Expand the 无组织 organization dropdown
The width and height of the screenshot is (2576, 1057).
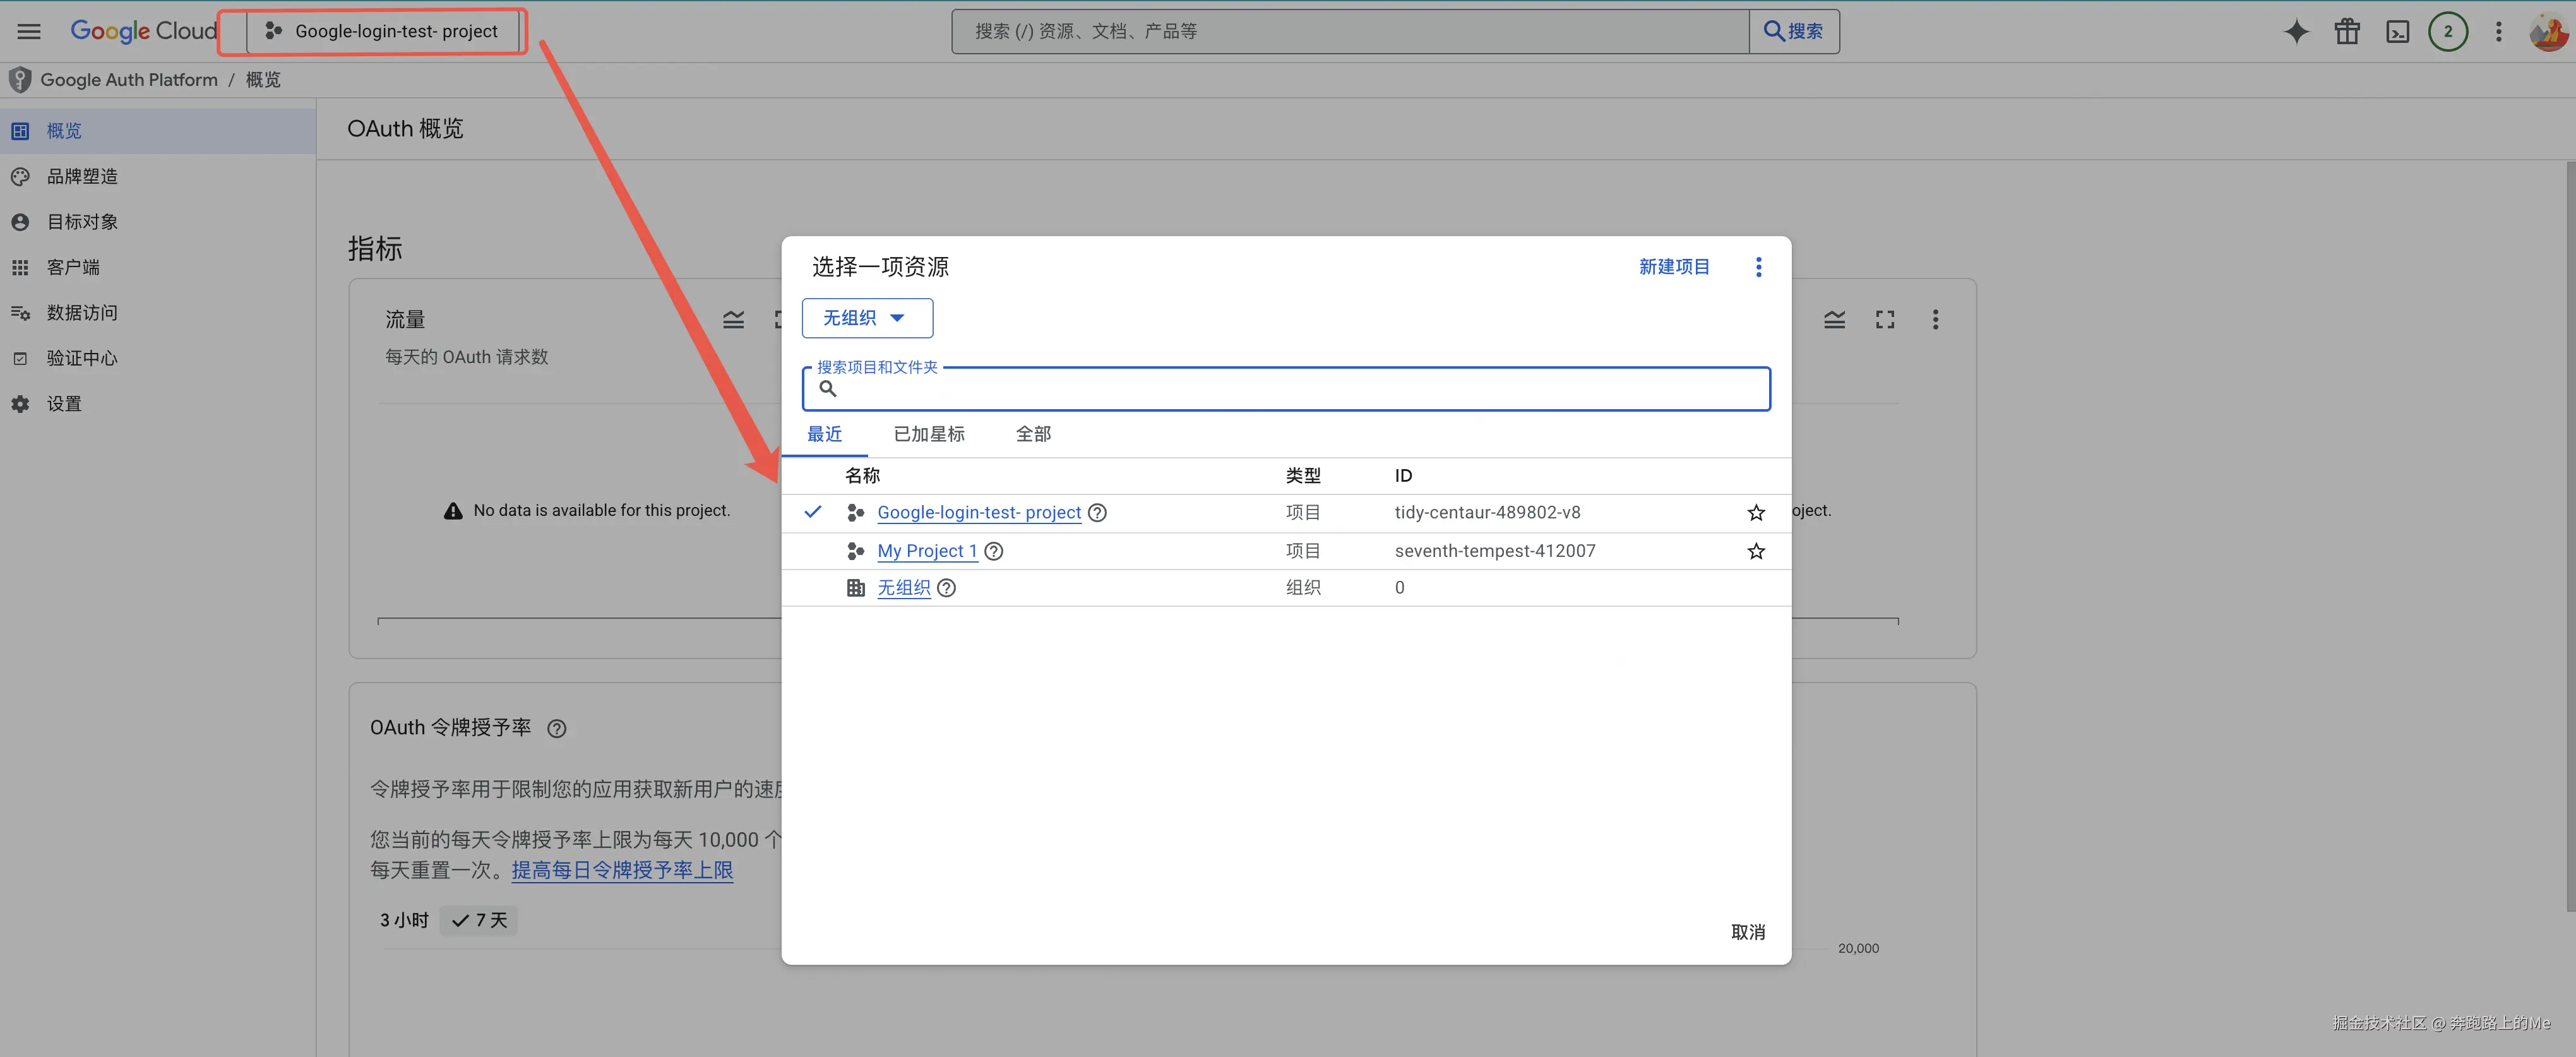[866, 318]
